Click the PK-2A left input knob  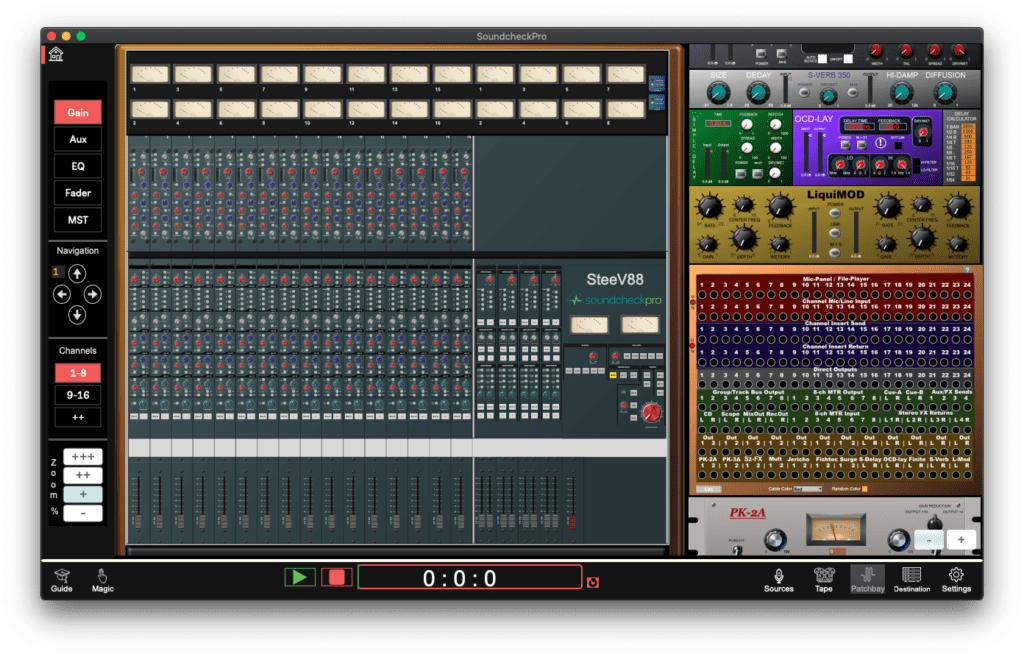[x=775, y=540]
